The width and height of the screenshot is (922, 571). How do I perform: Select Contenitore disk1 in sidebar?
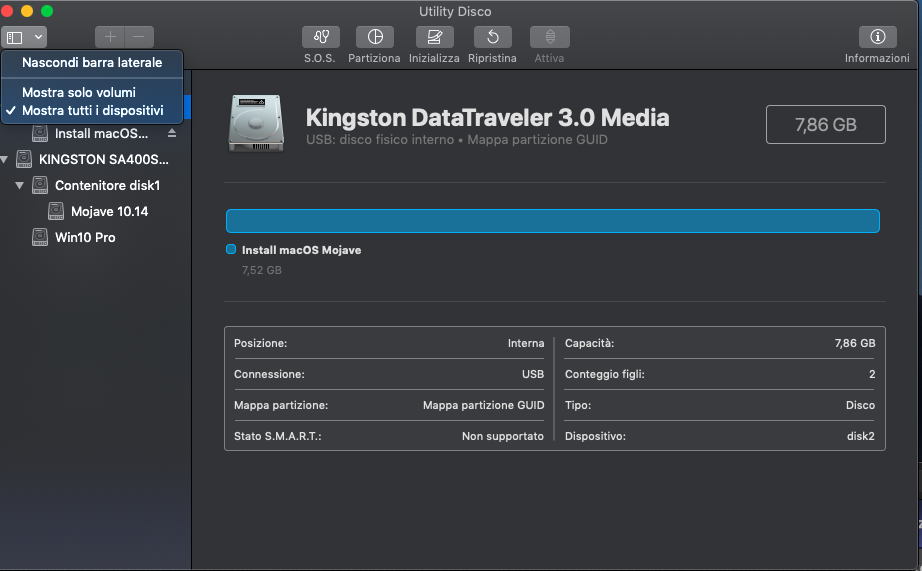108,185
